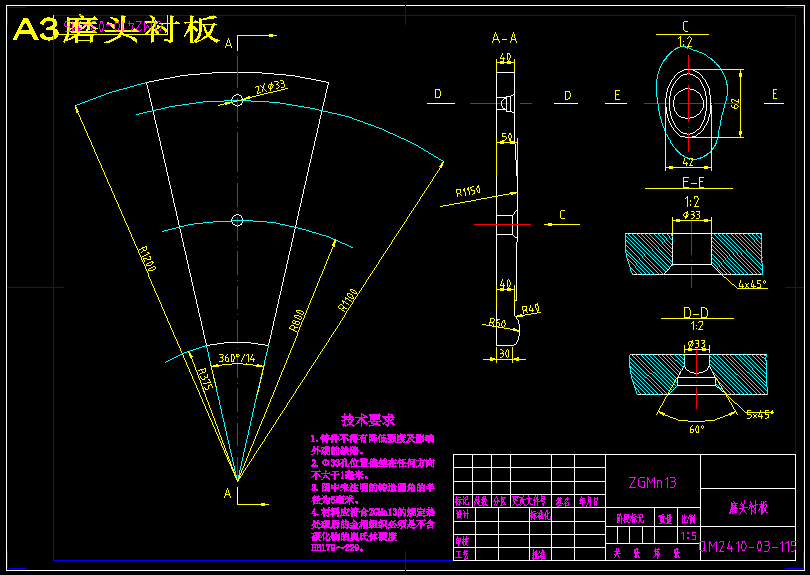Image resolution: width=810 pixels, height=575 pixels.
Task: Pick the "2Xφ33" hole dimension text
Action: coord(270,87)
